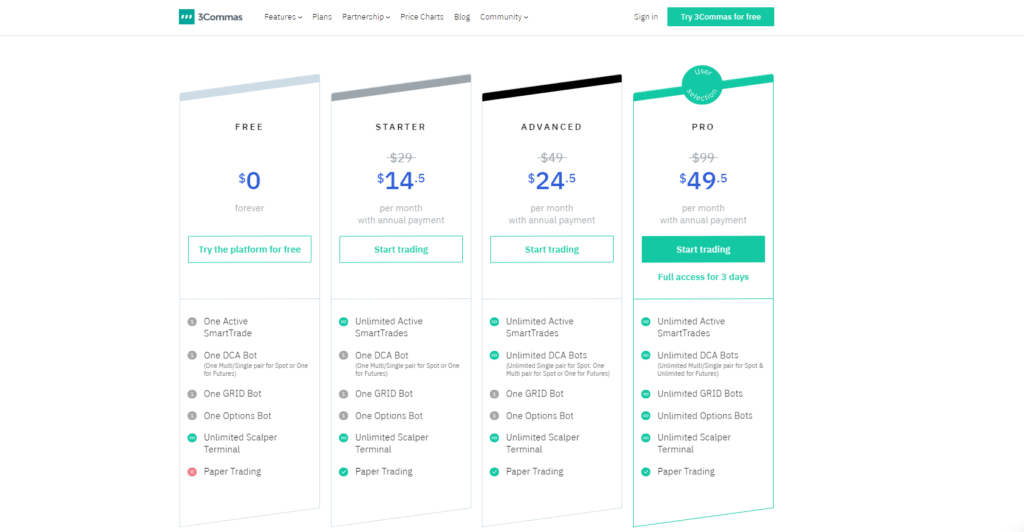1024x532 pixels.
Task: Click Full access for 3 days link
Action: pyautogui.click(x=703, y=277)
